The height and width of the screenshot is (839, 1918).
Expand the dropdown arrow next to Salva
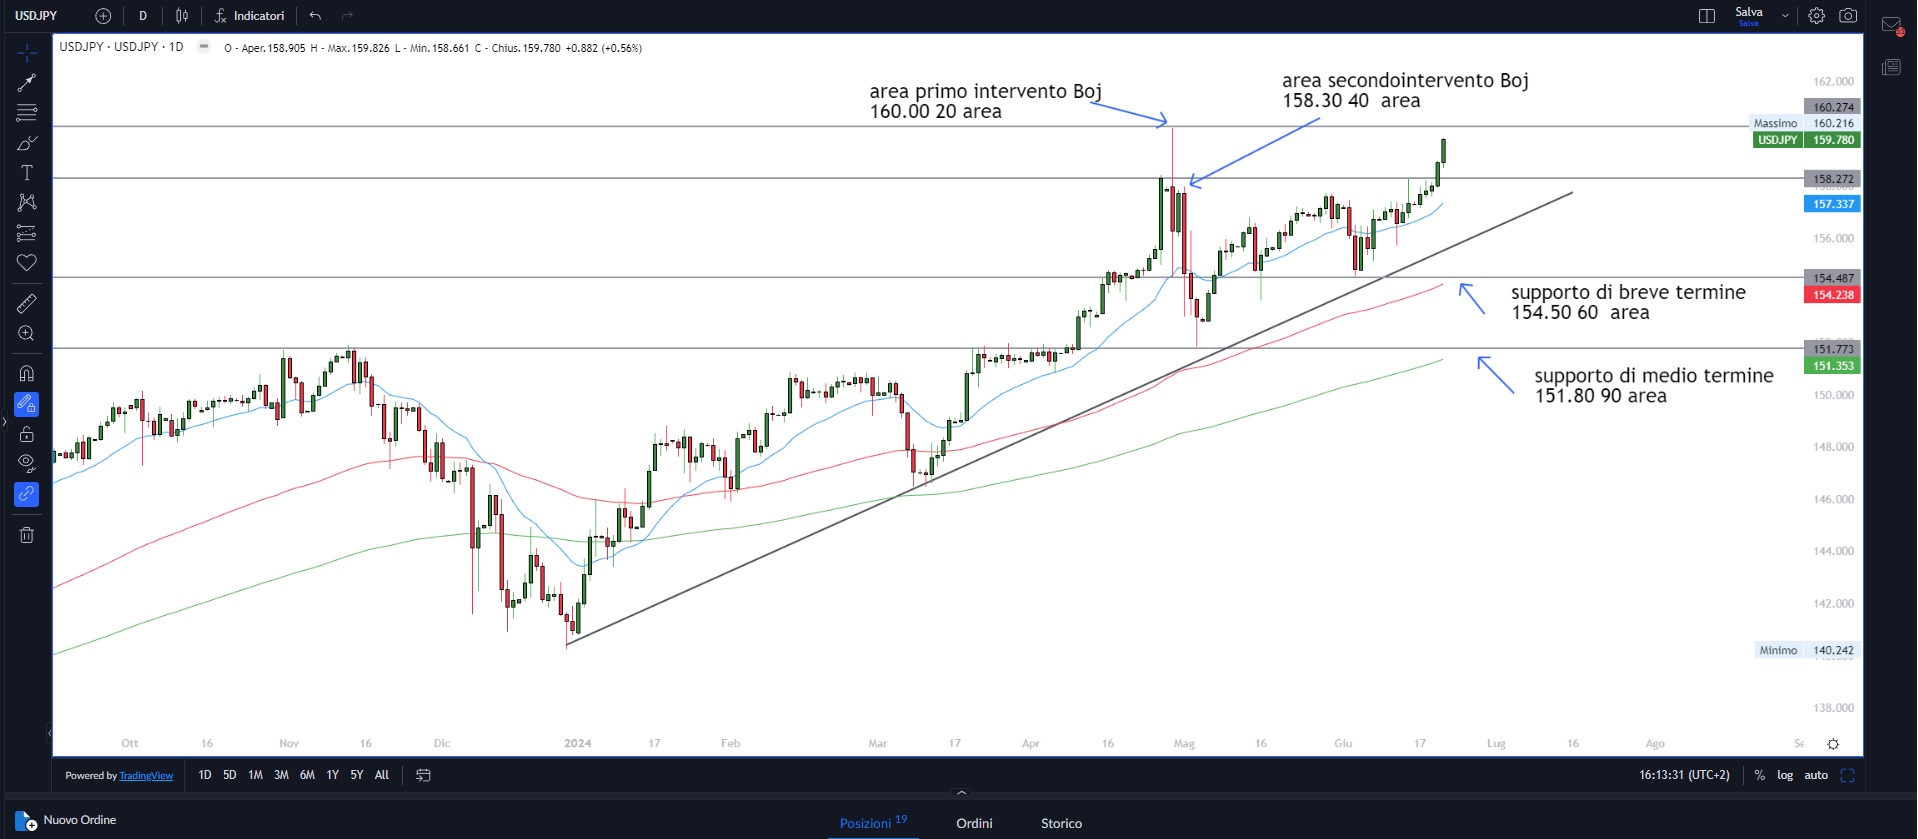click(x=1785, y=16)
